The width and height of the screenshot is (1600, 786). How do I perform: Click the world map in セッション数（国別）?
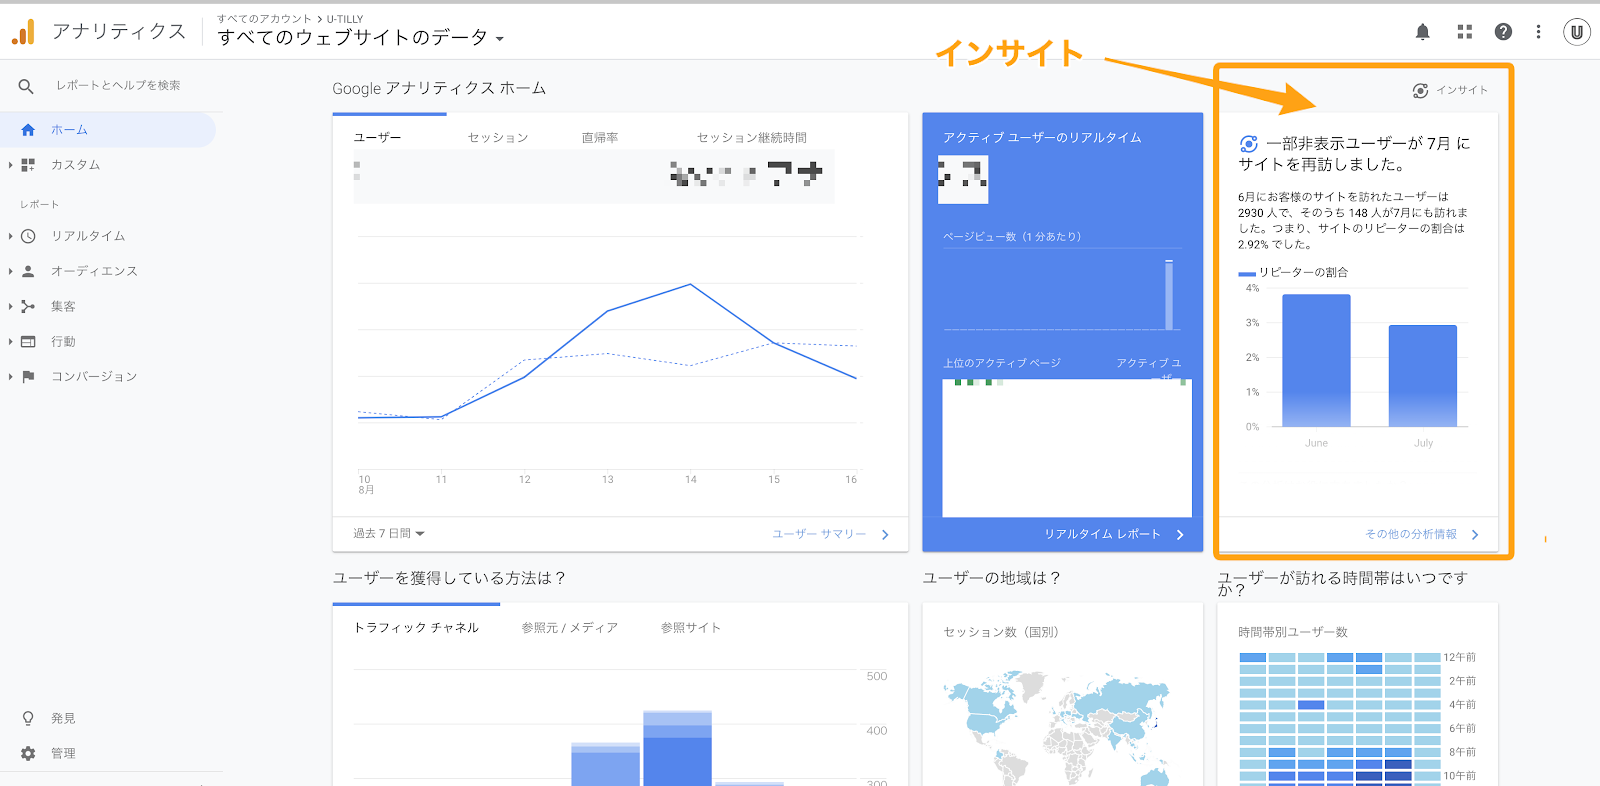coord(1057,727)
